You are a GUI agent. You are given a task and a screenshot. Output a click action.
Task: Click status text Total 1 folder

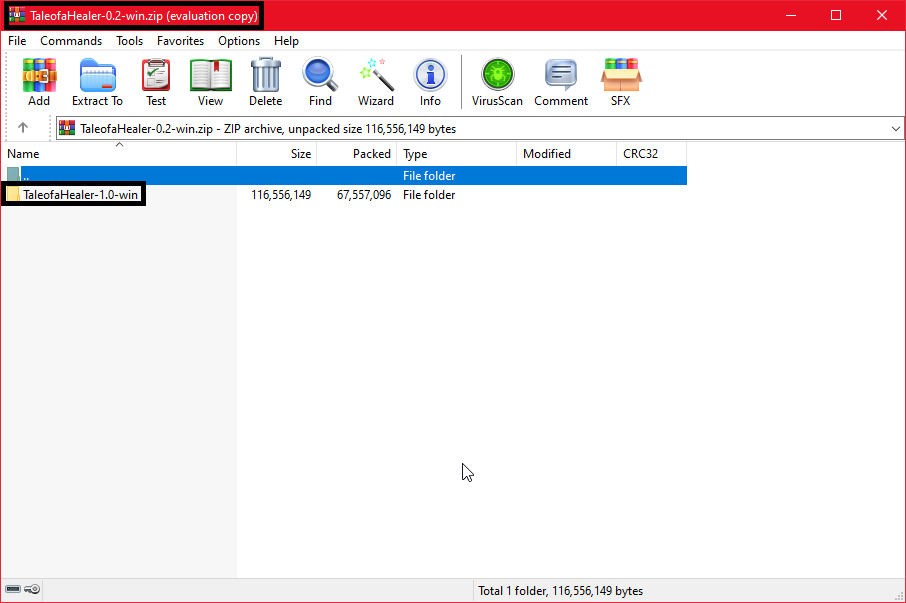[x=560, y=591]
